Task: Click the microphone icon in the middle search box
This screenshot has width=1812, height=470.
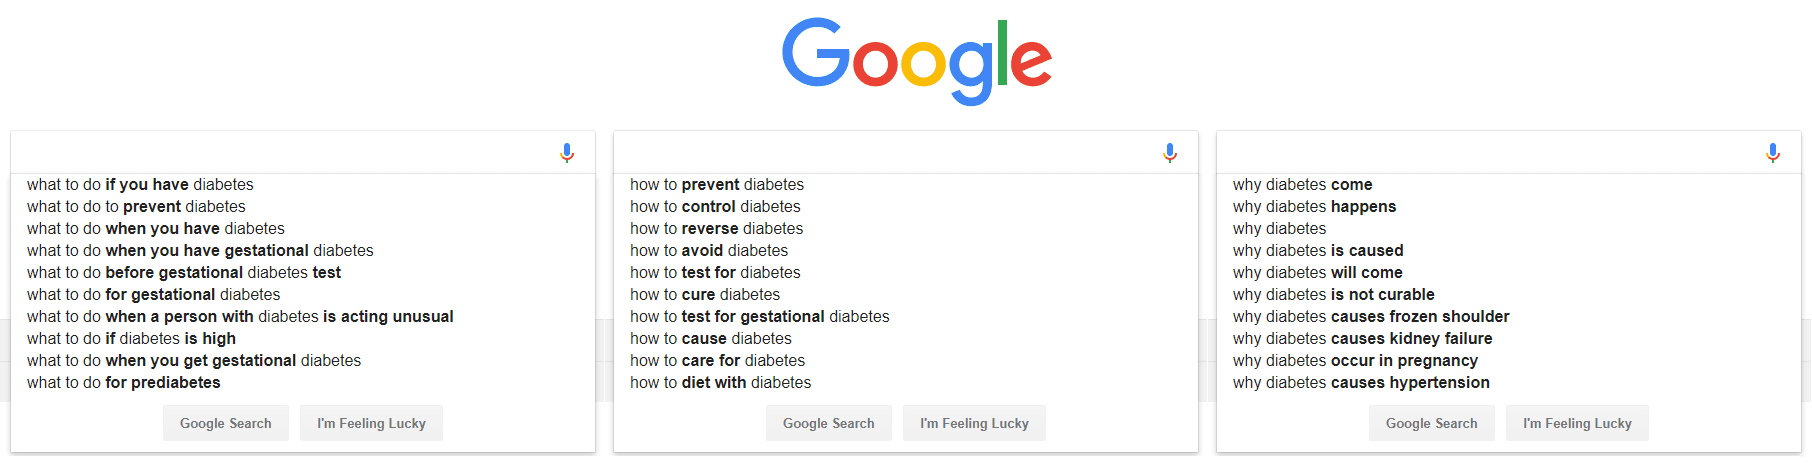Action: [1170, 153]
